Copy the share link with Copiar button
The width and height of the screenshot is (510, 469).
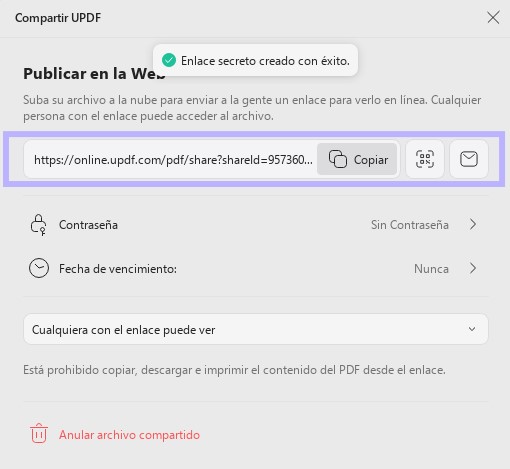click(357, 159)
